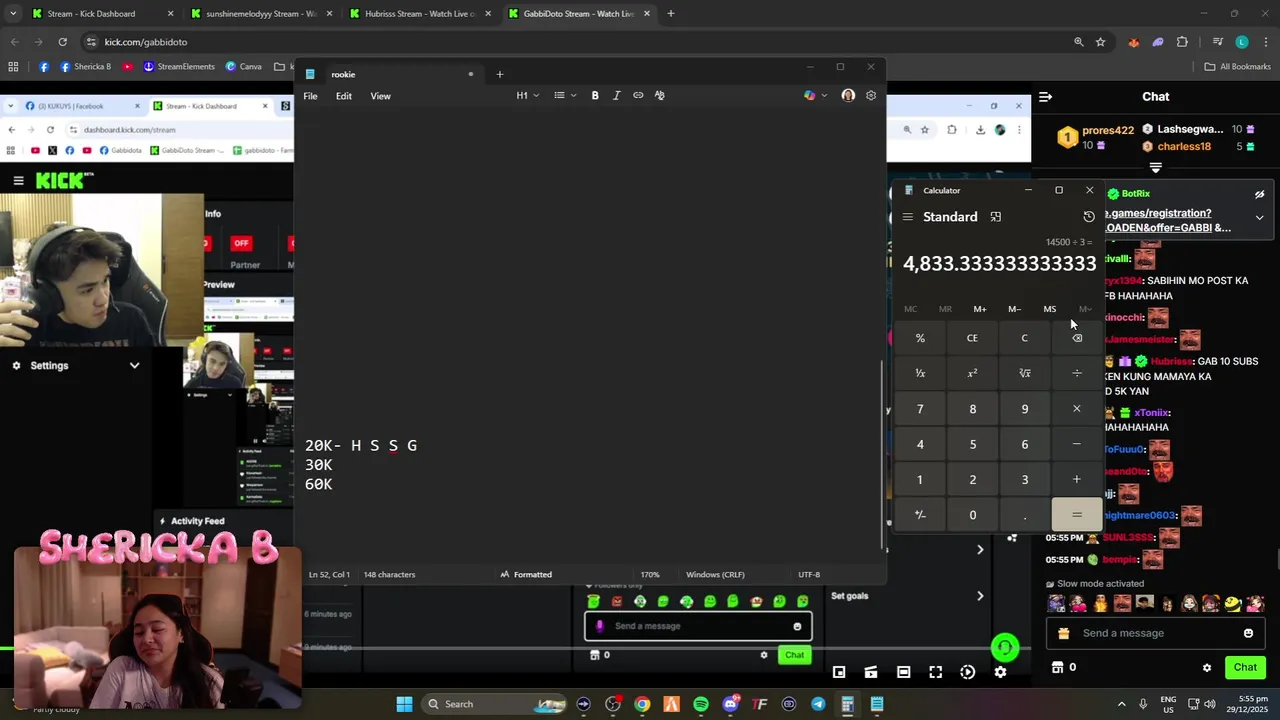Click the CE key in Calculator
Screen dimensions: 1280x720
(972, 338)
